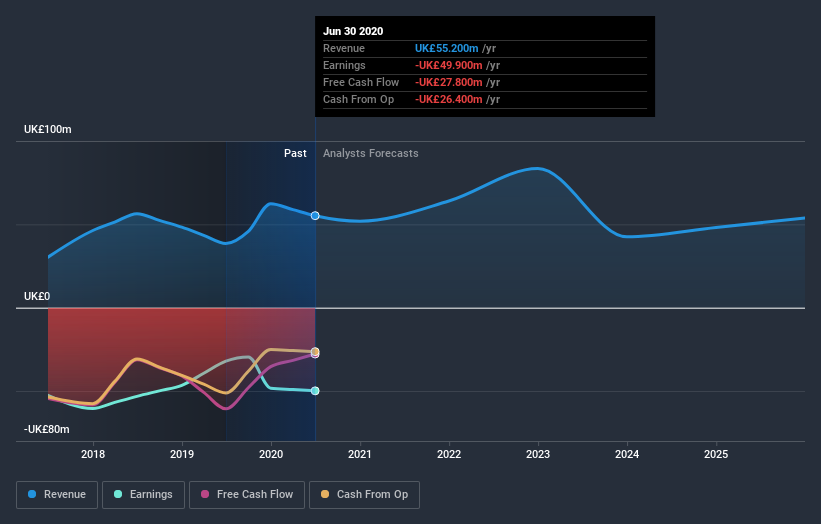Toggle the Revenue legend series
The height and width of the screenshot is (524, 821).
pos(57,495)
